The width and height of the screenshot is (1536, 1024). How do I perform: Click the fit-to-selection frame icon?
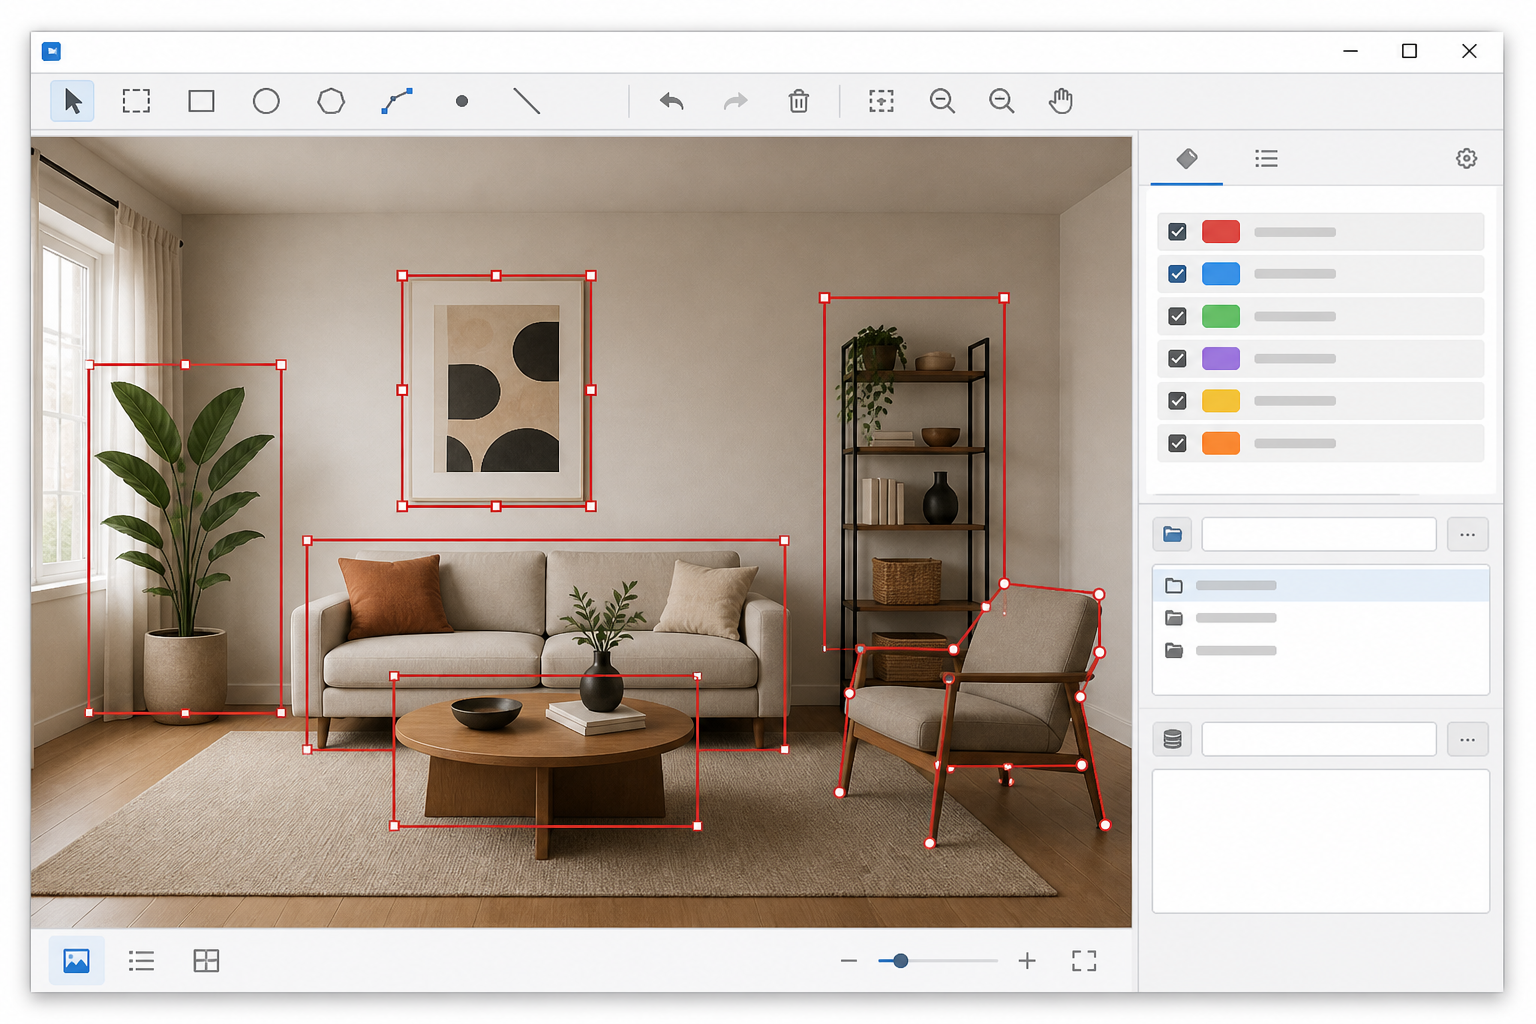tap(881, 101)
